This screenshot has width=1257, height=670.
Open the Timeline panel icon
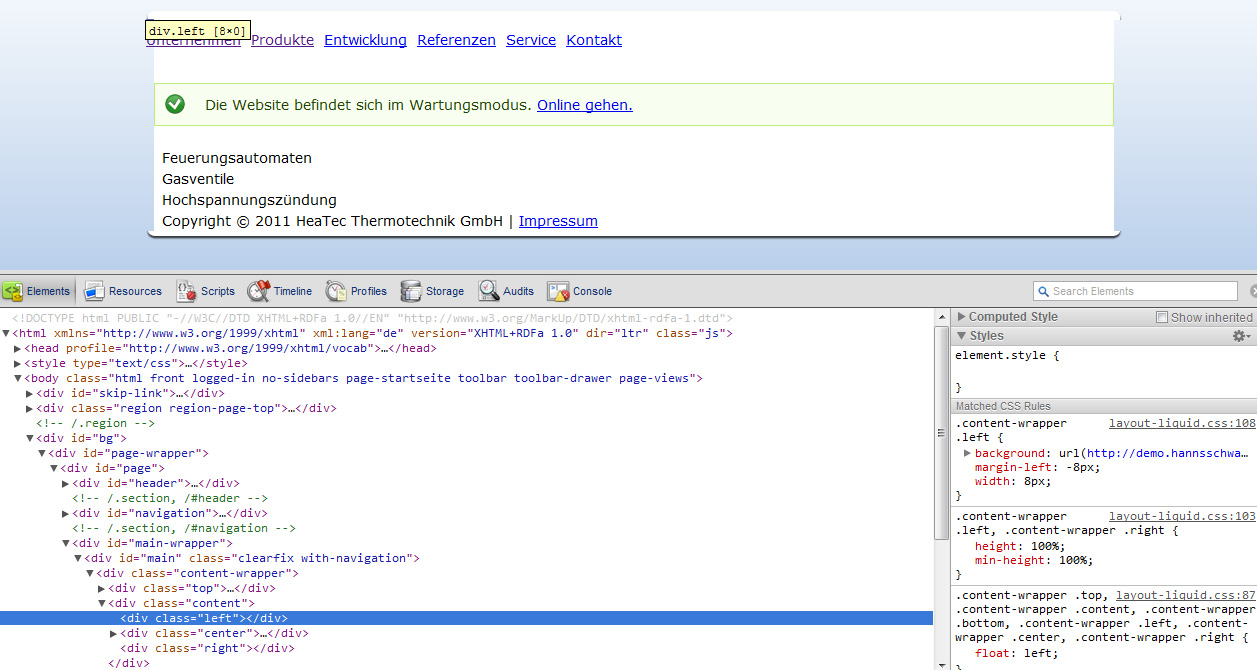[259, 291]
